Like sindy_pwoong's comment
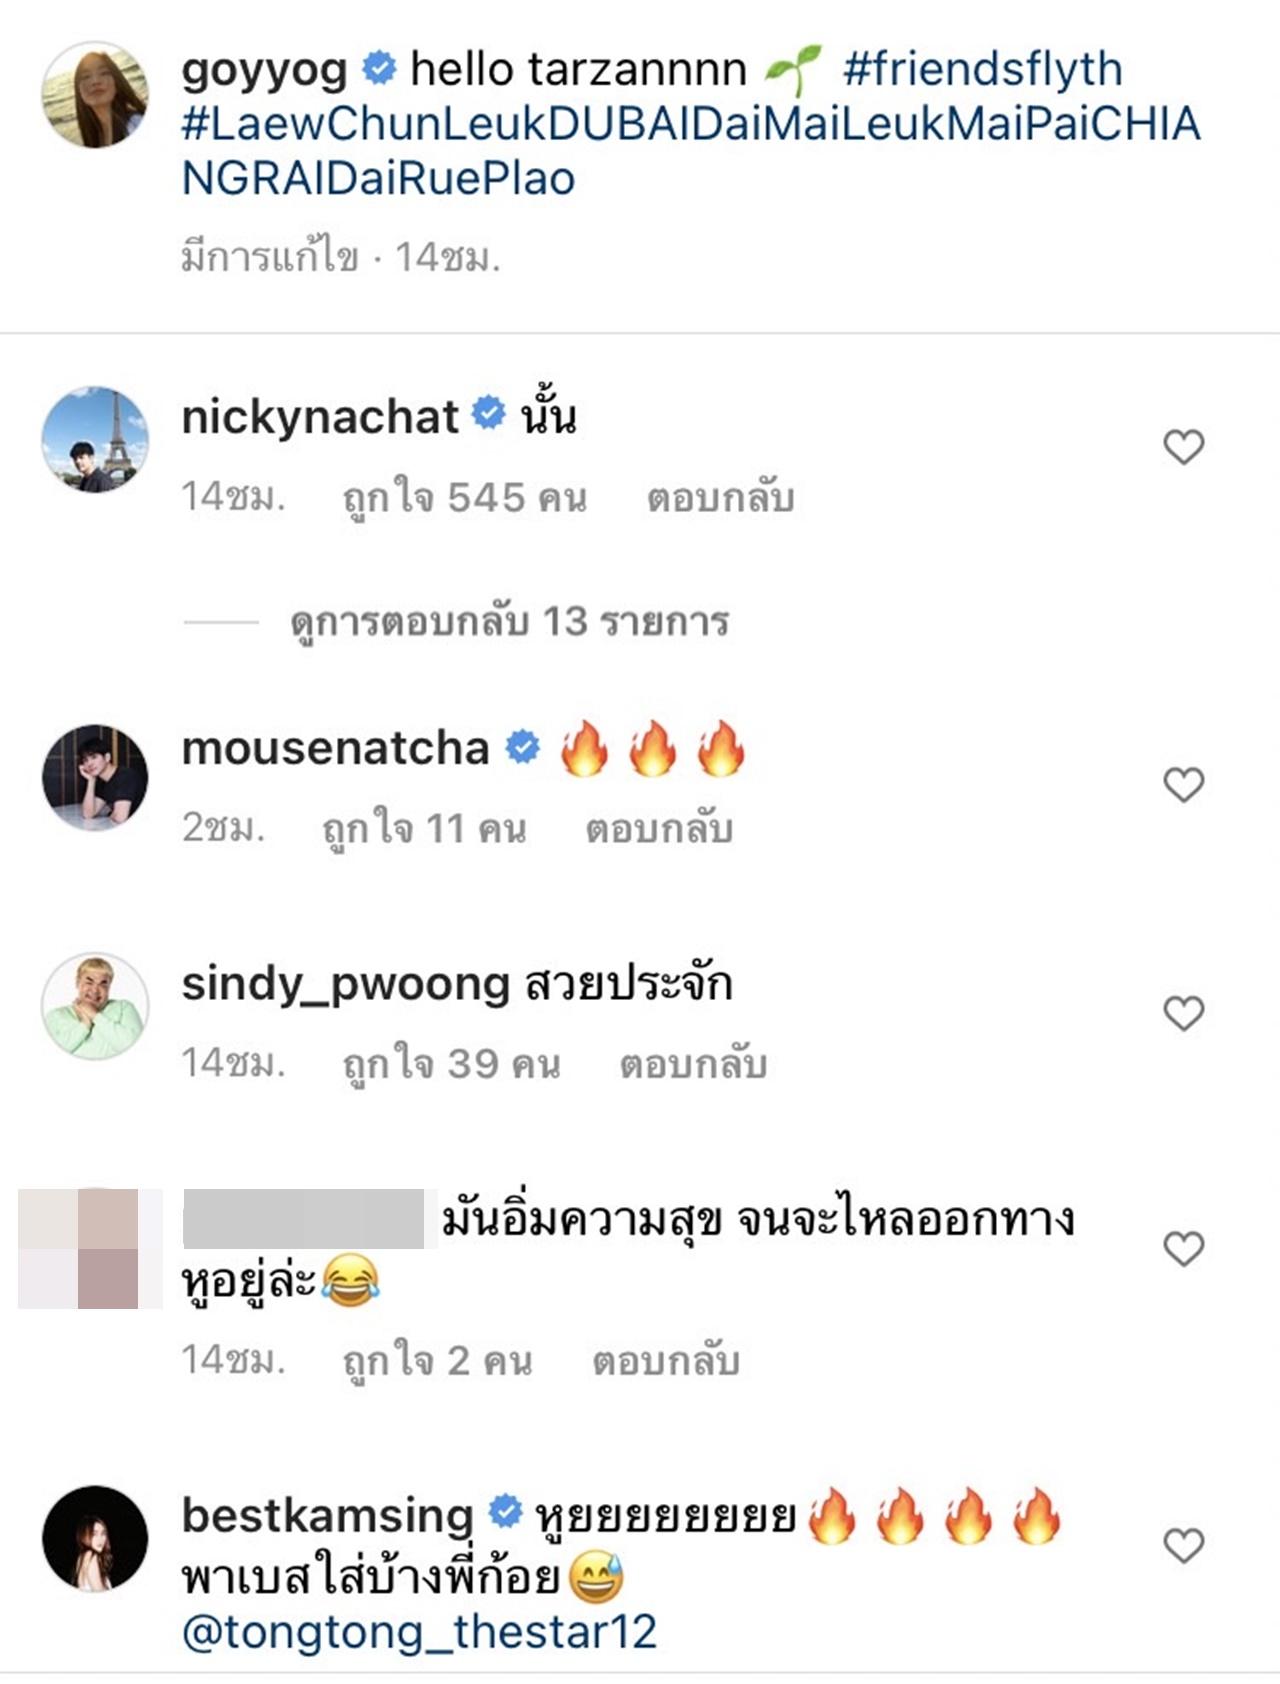 (1183, 1014)
